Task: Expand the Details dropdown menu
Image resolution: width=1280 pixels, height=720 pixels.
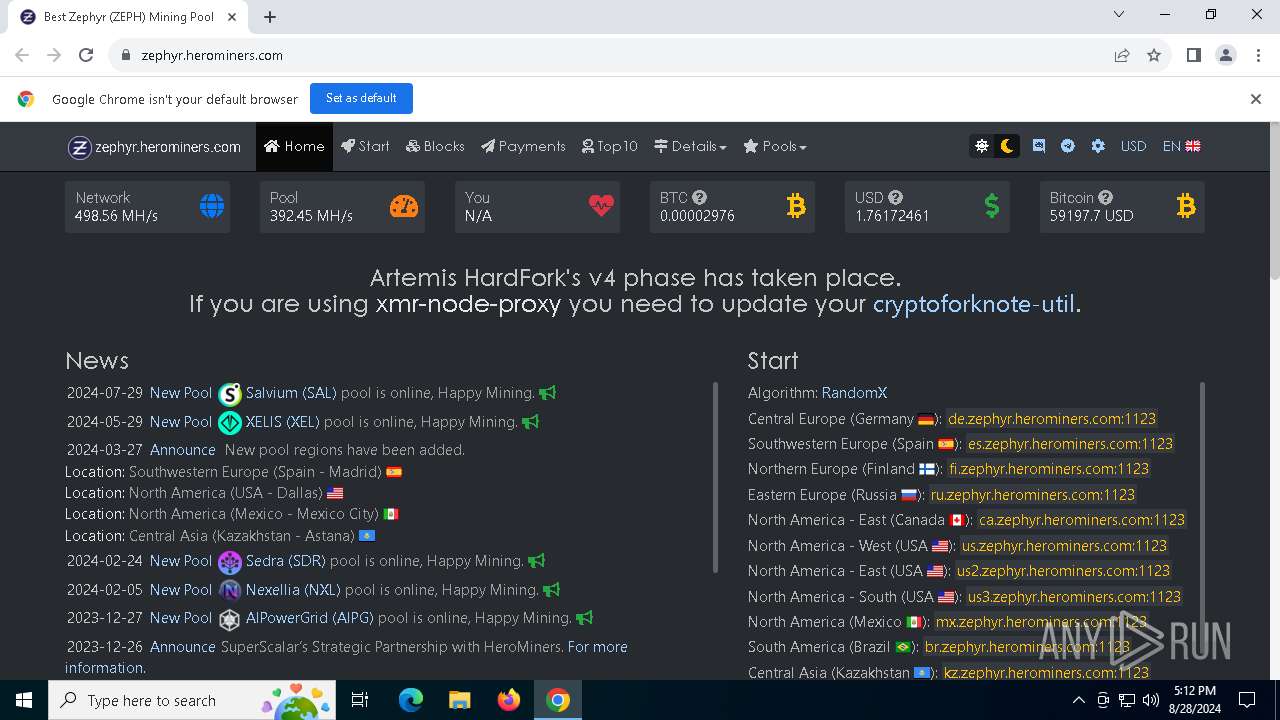Action: point(690,146)
